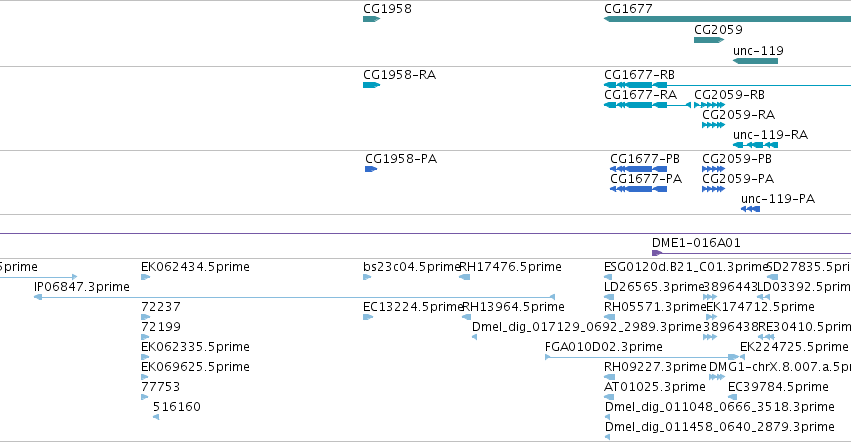Click the unc-119-RA transcript glyph

point(755,145)
